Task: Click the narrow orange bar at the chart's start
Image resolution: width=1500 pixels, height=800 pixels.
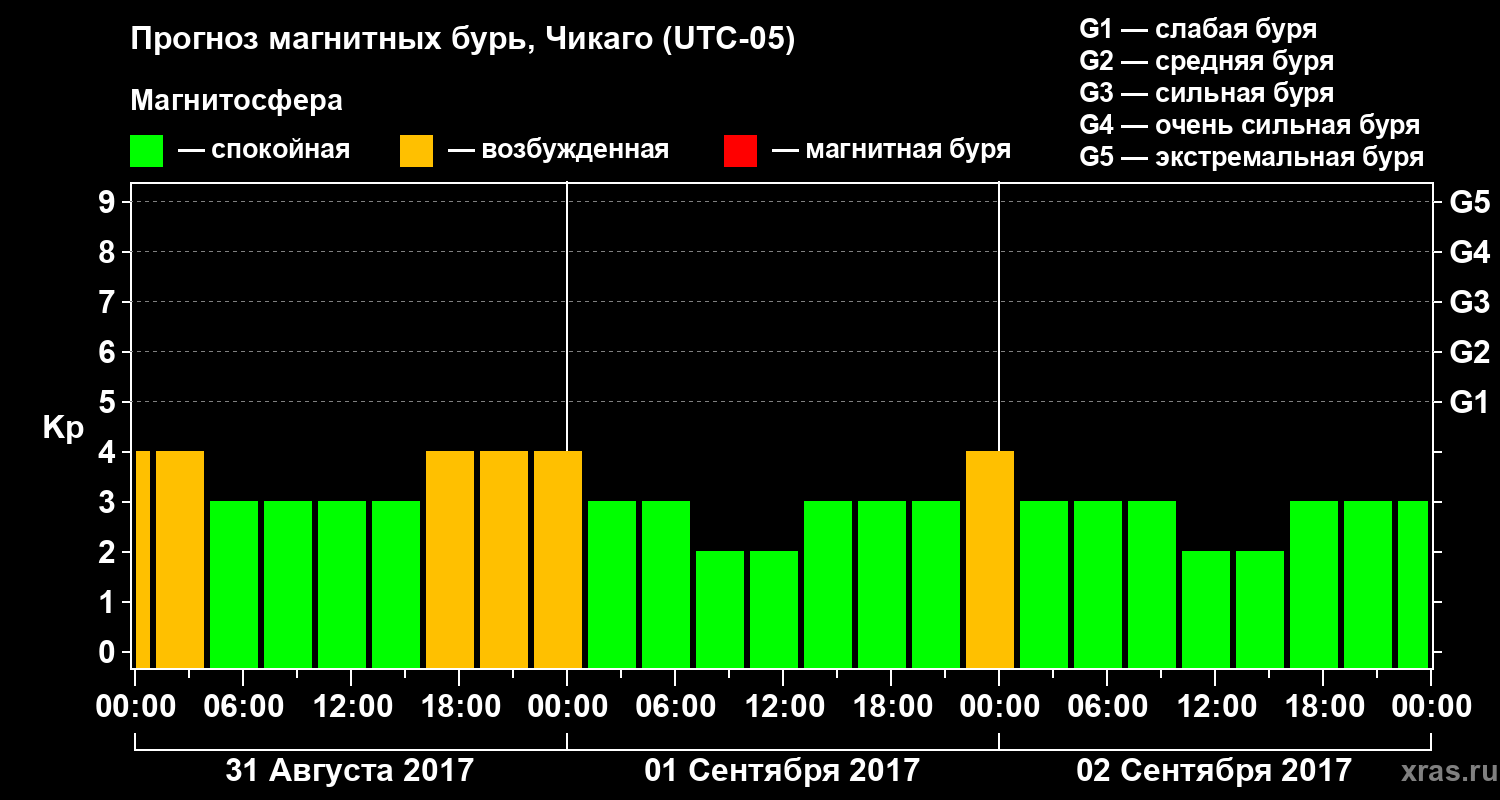Action: (142, 559)
